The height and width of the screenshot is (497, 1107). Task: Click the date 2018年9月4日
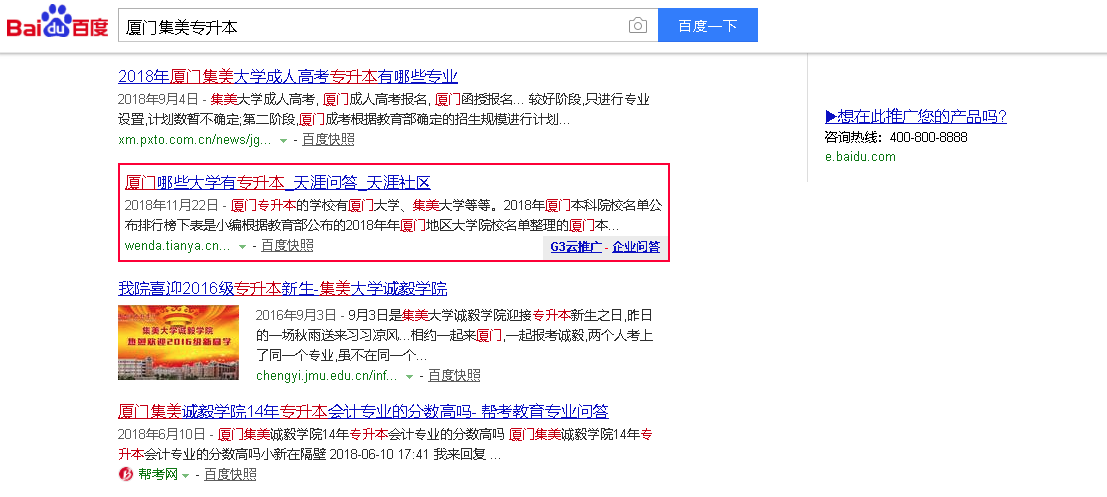tap(158, 100)
